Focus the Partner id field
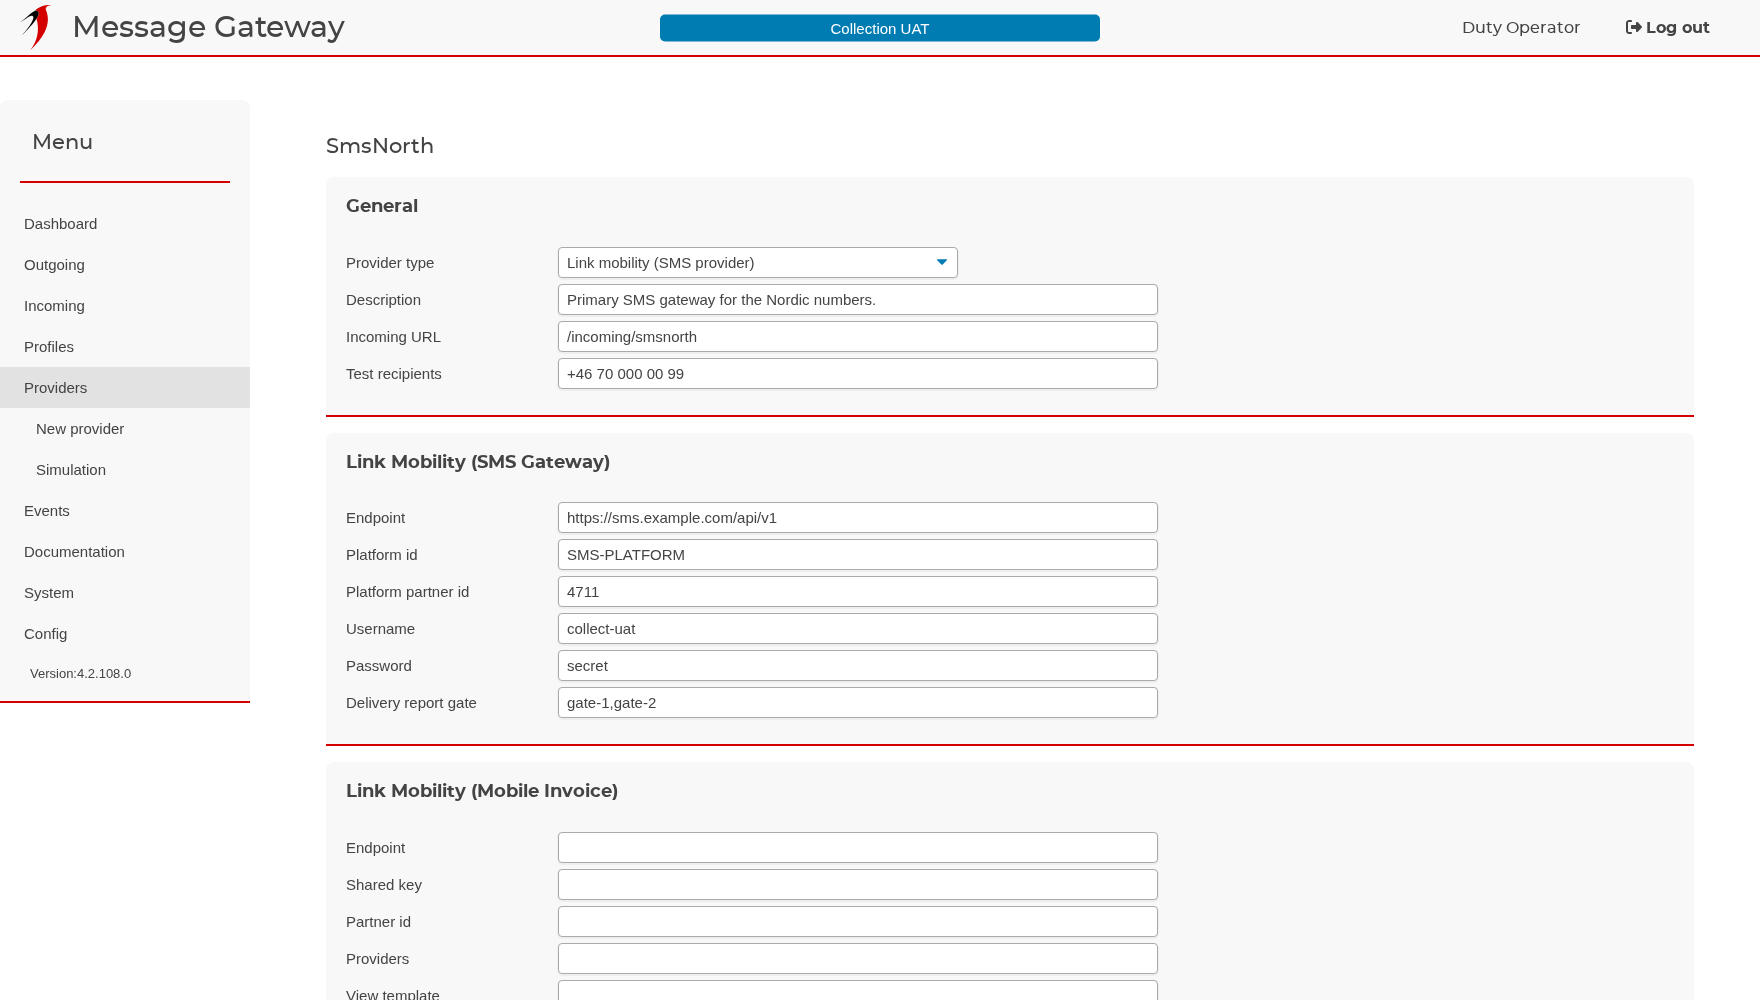The image size is (1760, 1000). [858, 922]
